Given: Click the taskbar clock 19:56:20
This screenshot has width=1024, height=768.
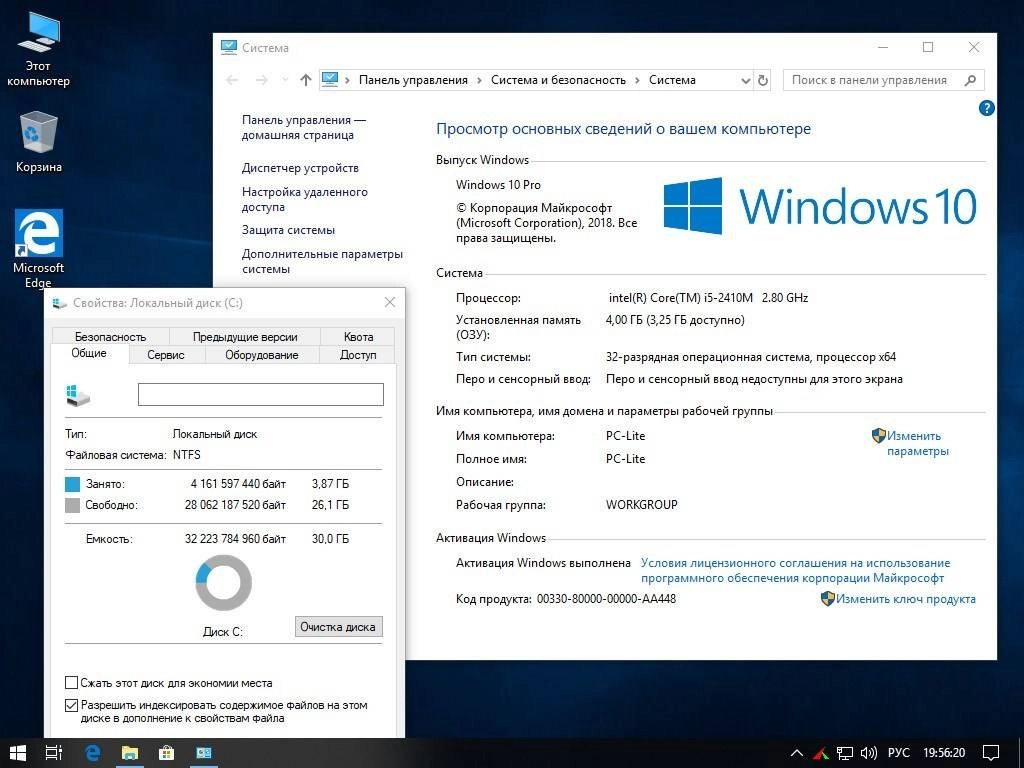Looking at the screenshot, I should click(x=944, y=753).
